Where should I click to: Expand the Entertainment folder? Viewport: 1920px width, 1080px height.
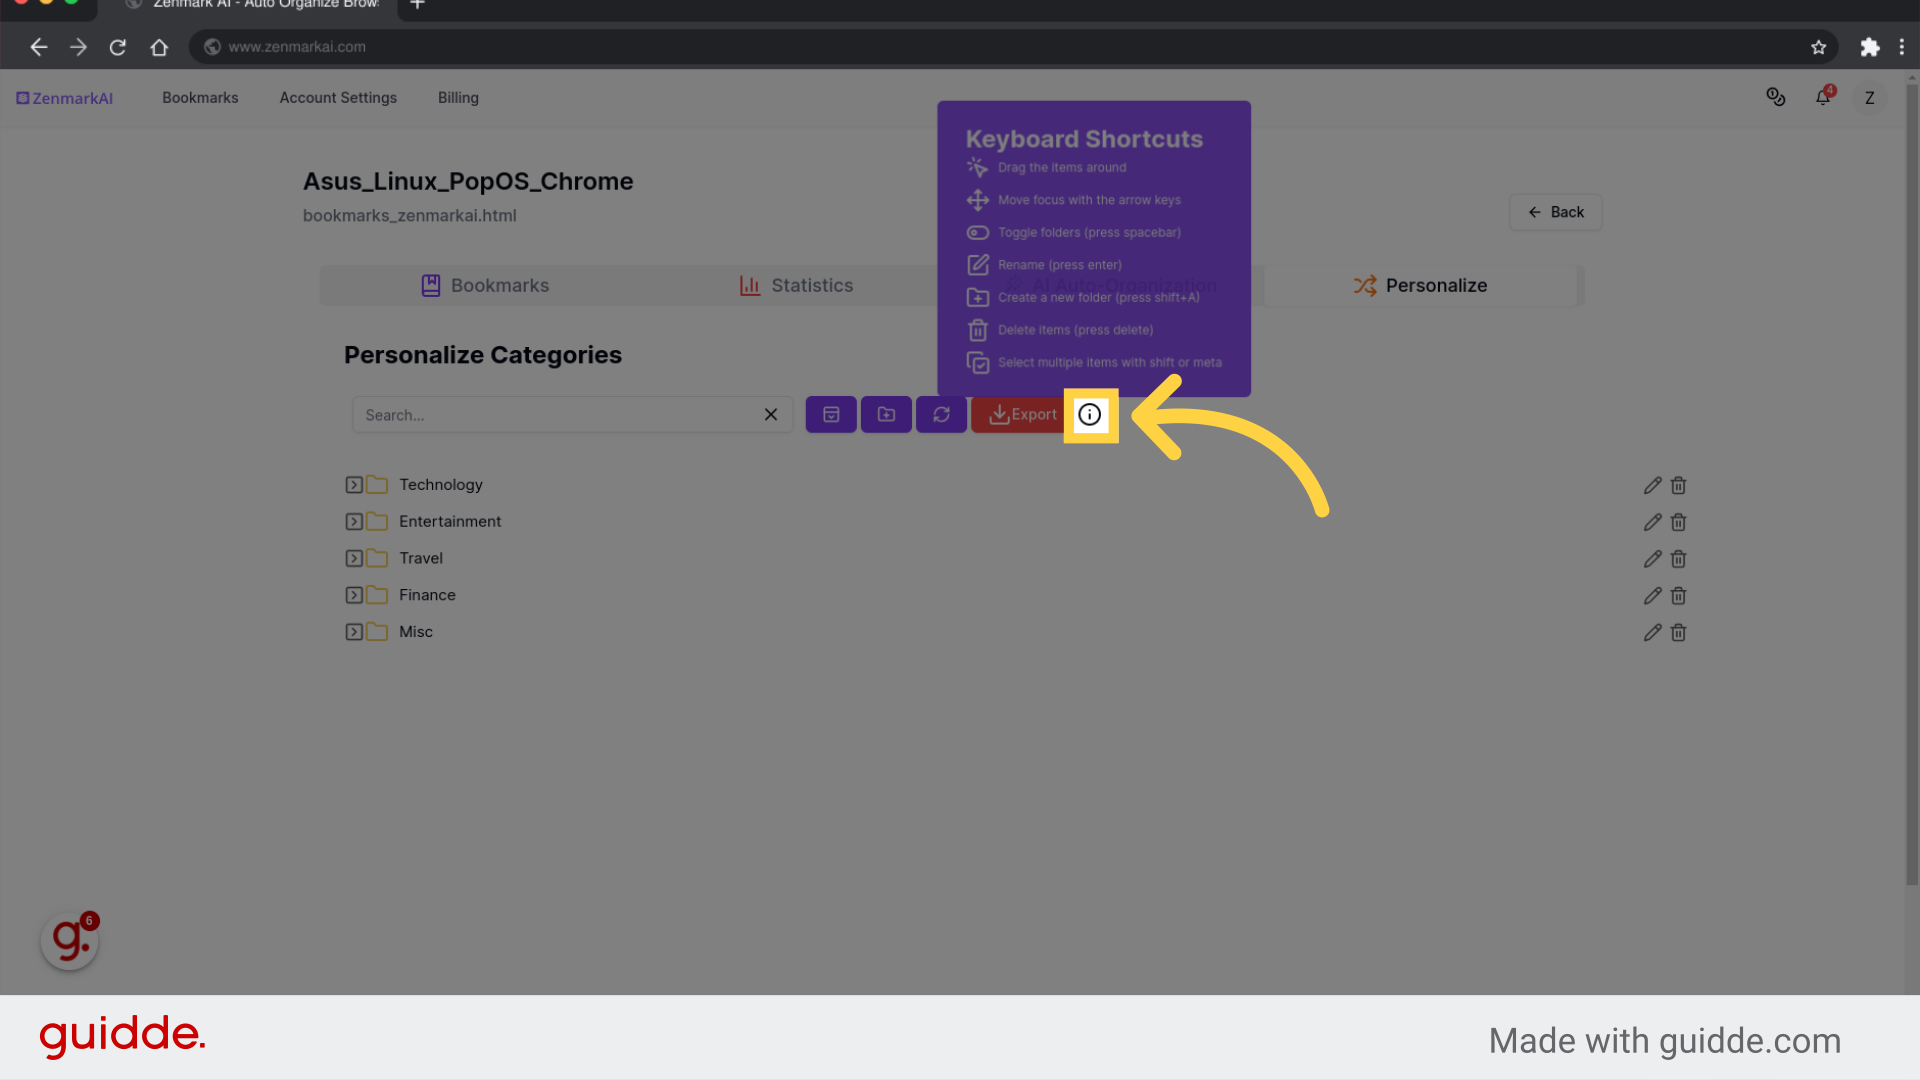click(x=354, y=522)
